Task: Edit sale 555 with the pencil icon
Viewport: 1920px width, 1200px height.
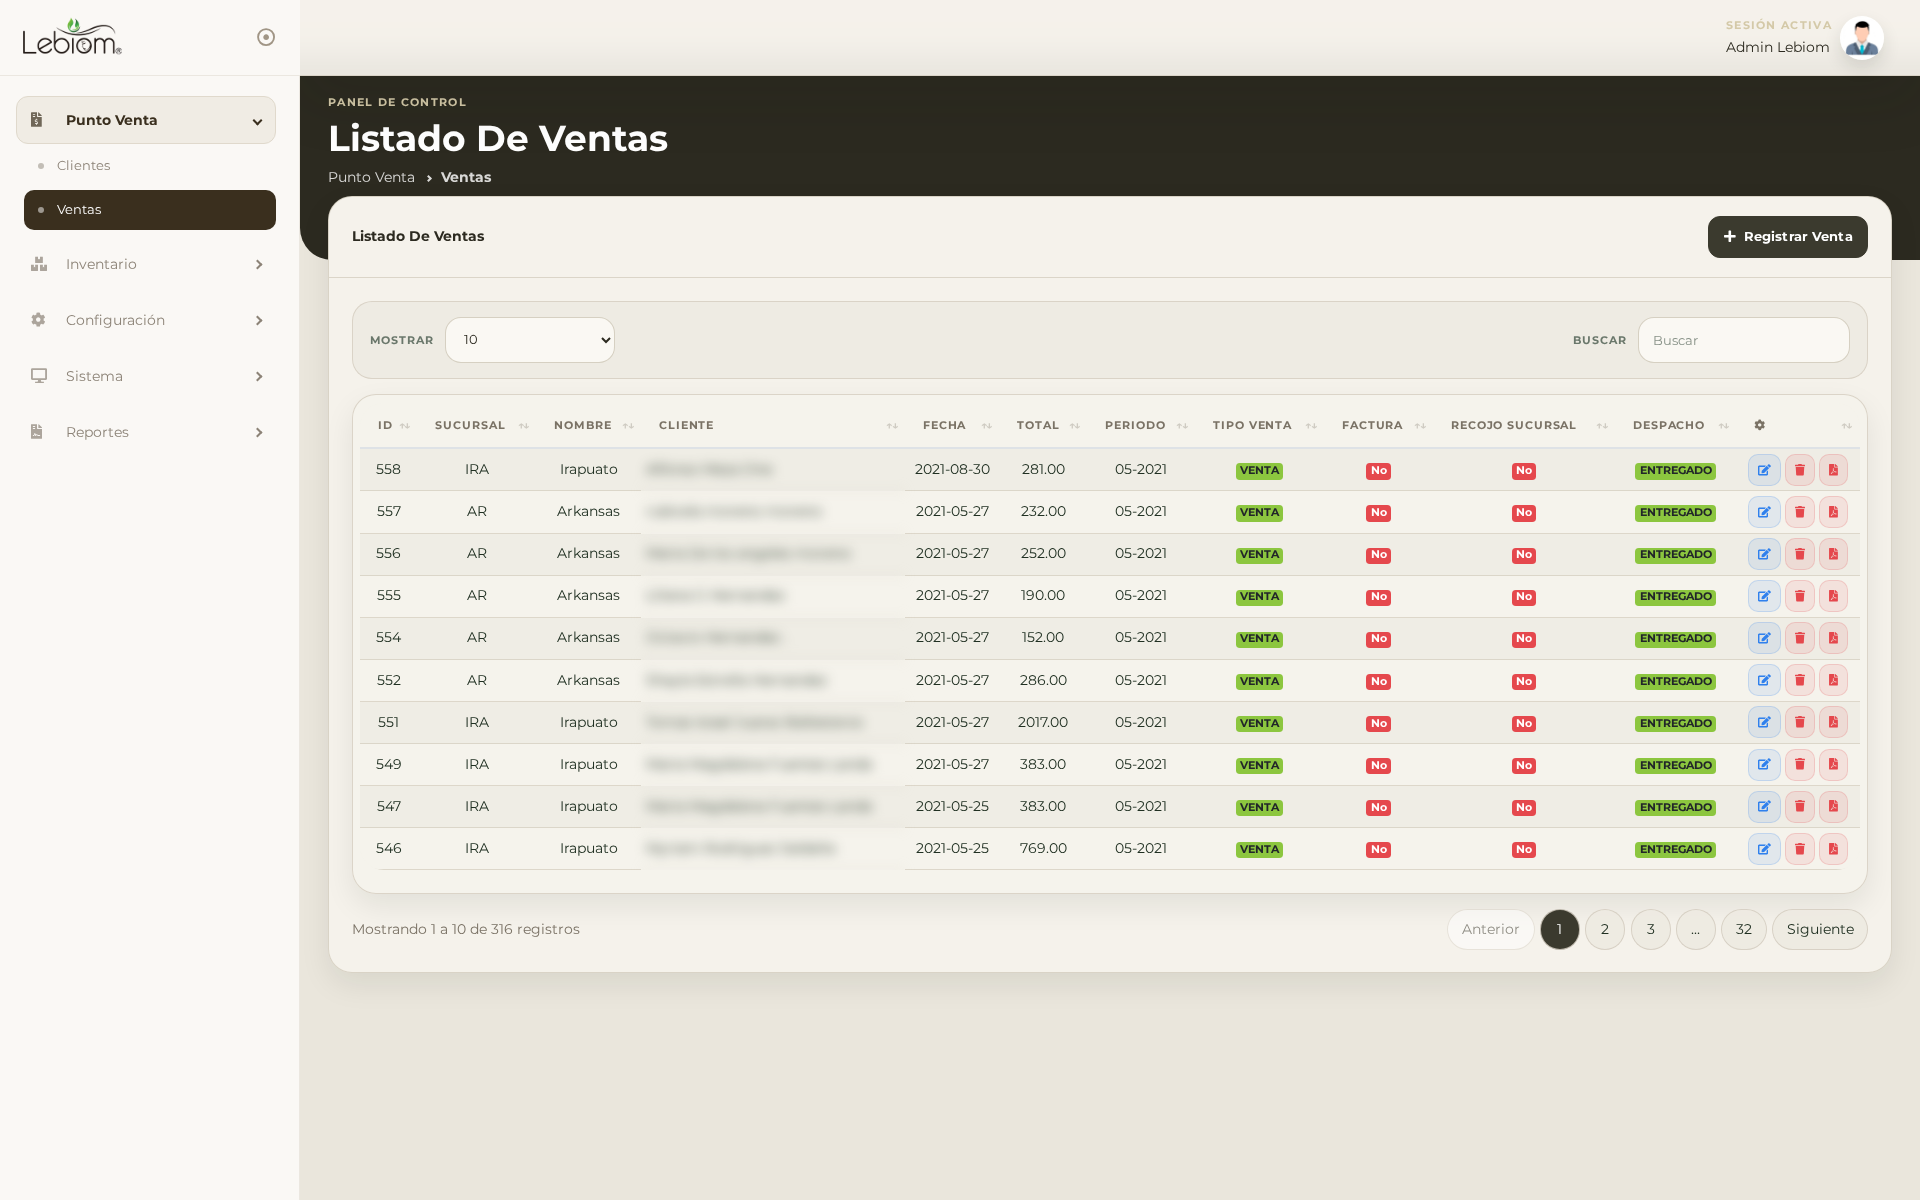Action: [1764, 596]
